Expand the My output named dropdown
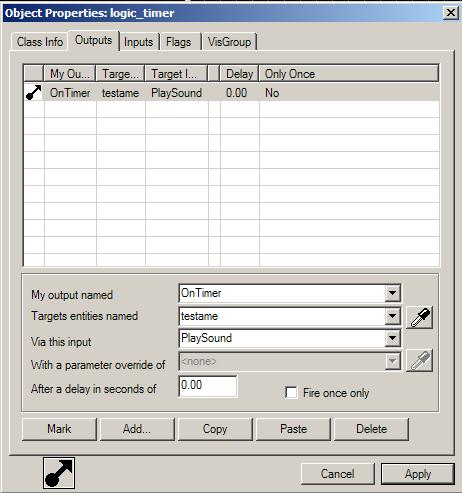 click(x=393, y=293)
